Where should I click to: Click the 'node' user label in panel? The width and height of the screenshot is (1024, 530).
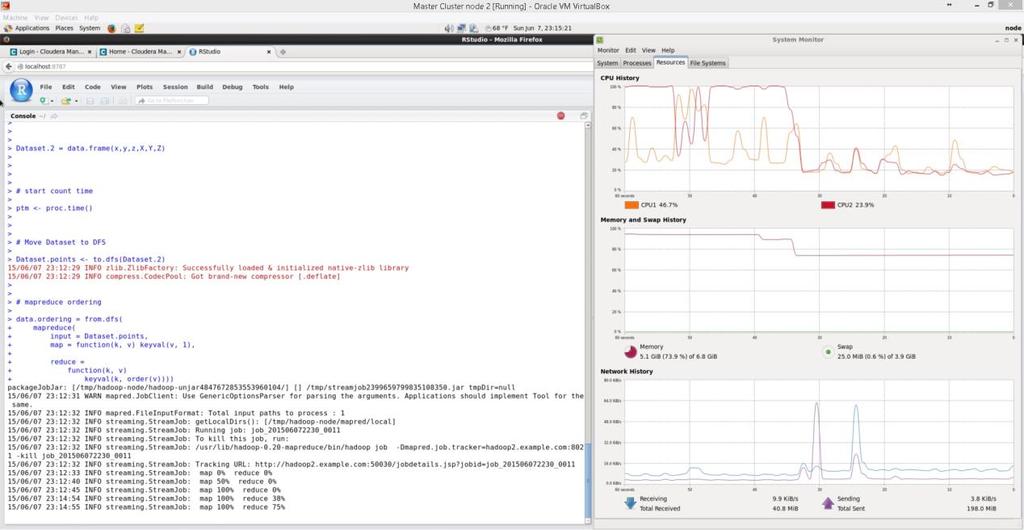[1012, 28]
